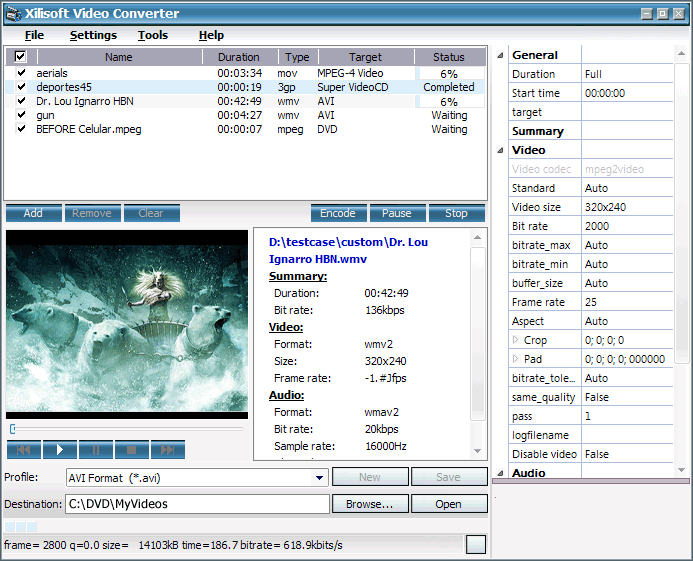Select the Frame rate value 25

(x=590, y=302)
